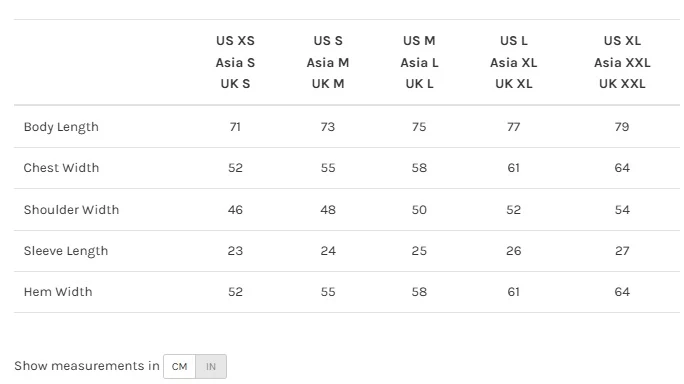Switch measurements to IN
This screenshot has height=384, width=684.
point(211,367)
